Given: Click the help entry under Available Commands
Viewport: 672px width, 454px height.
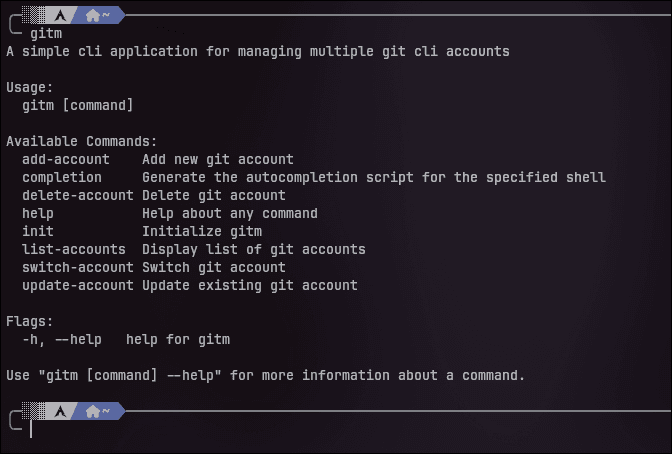Looking at the screenshot, I should pos(38,213).
